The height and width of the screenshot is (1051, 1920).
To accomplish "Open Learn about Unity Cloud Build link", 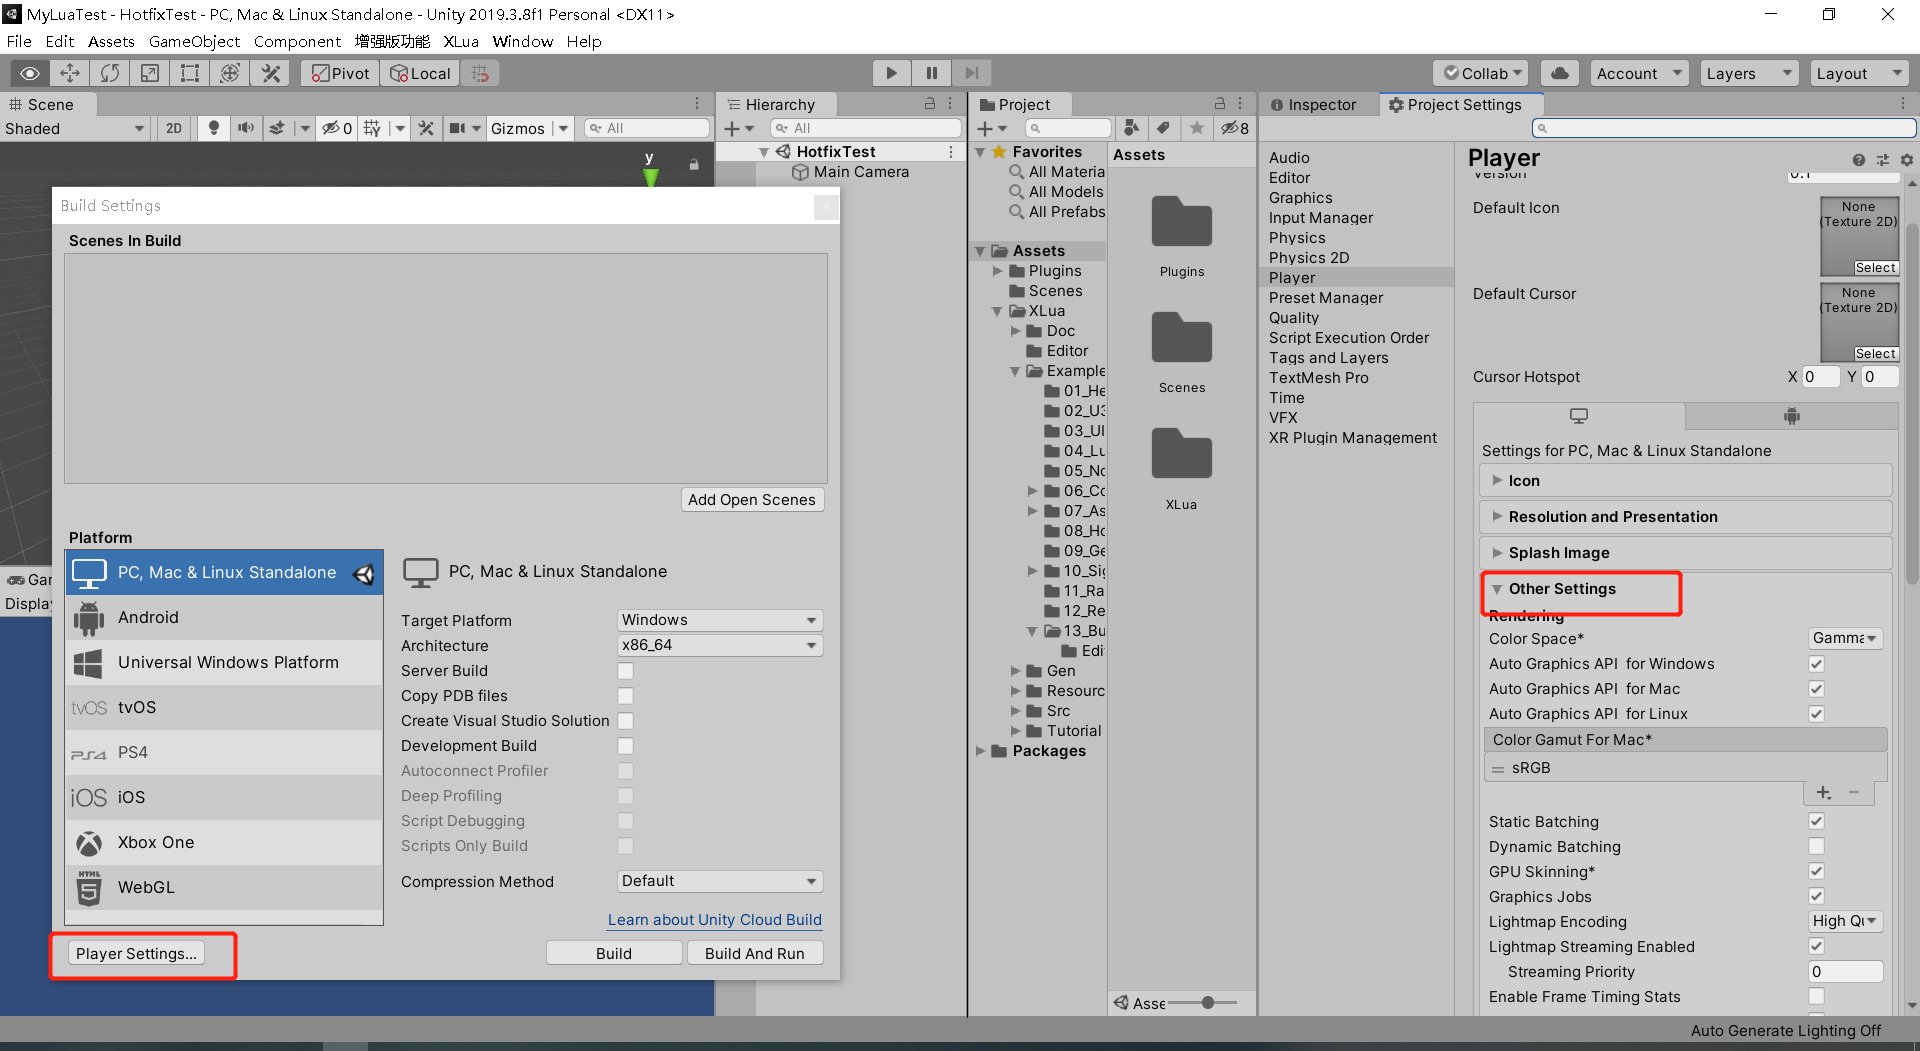I will coord(715,920).
